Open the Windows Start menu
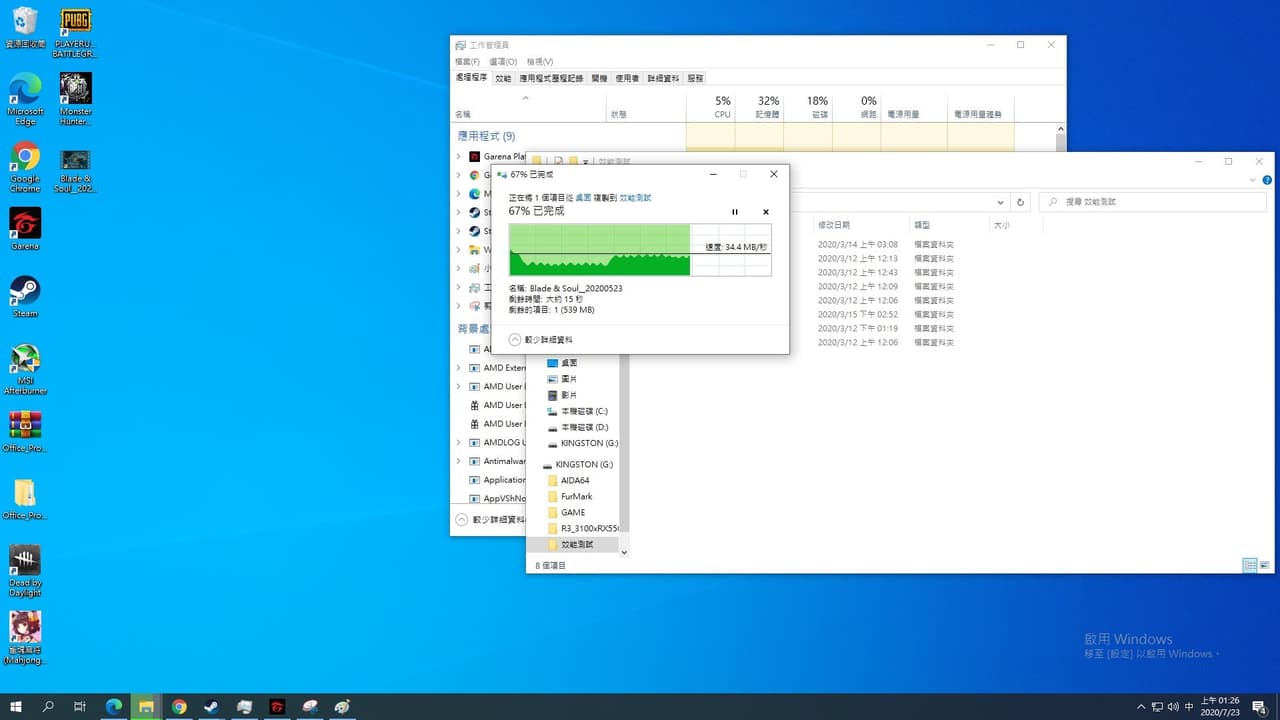Viewport: 1280px width, 720px height. 16,706
